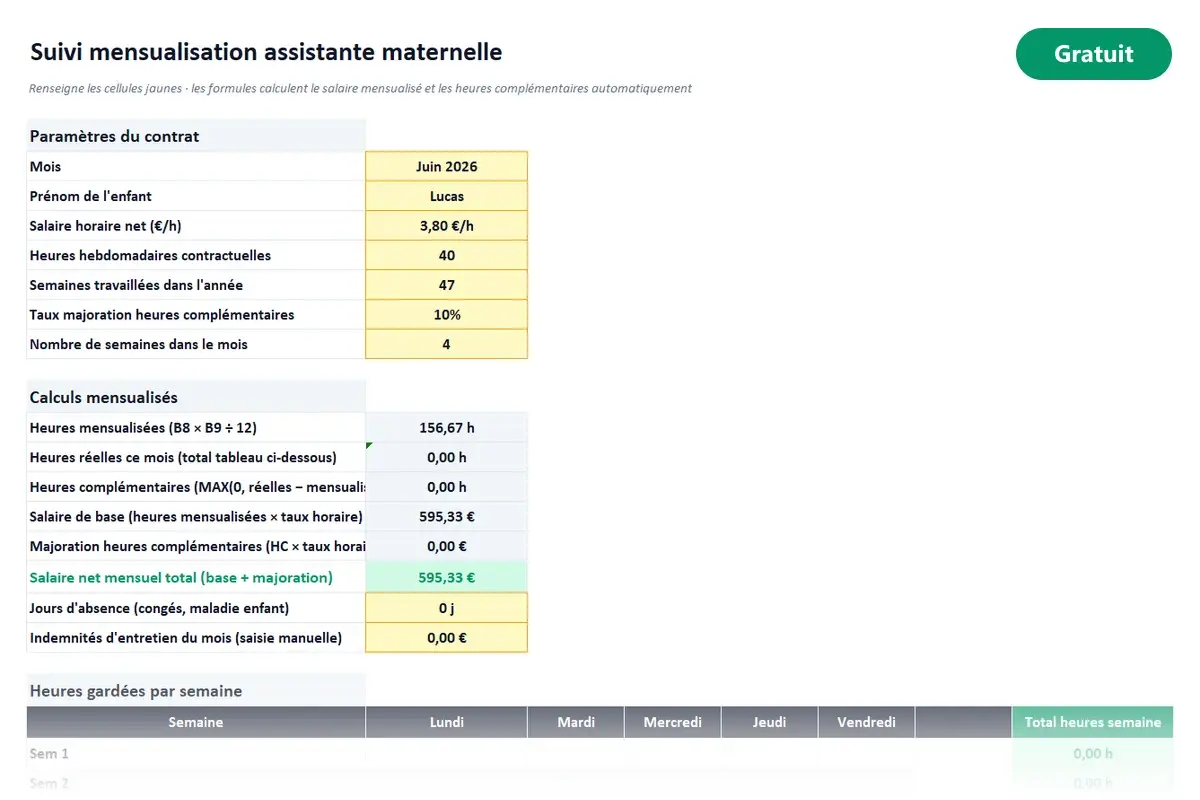The height and width of the screenshot is (800, 1200).
Task: Click the Heures gardées par semaine heading
Action: tap(136, 691)
